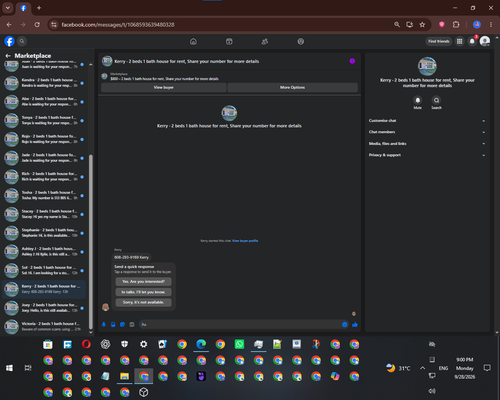Viewport: 500px width, 400px height.
Task: Open the Victoria conversation in the chat list
Action: pyautogui.click(x=44, y=326)
